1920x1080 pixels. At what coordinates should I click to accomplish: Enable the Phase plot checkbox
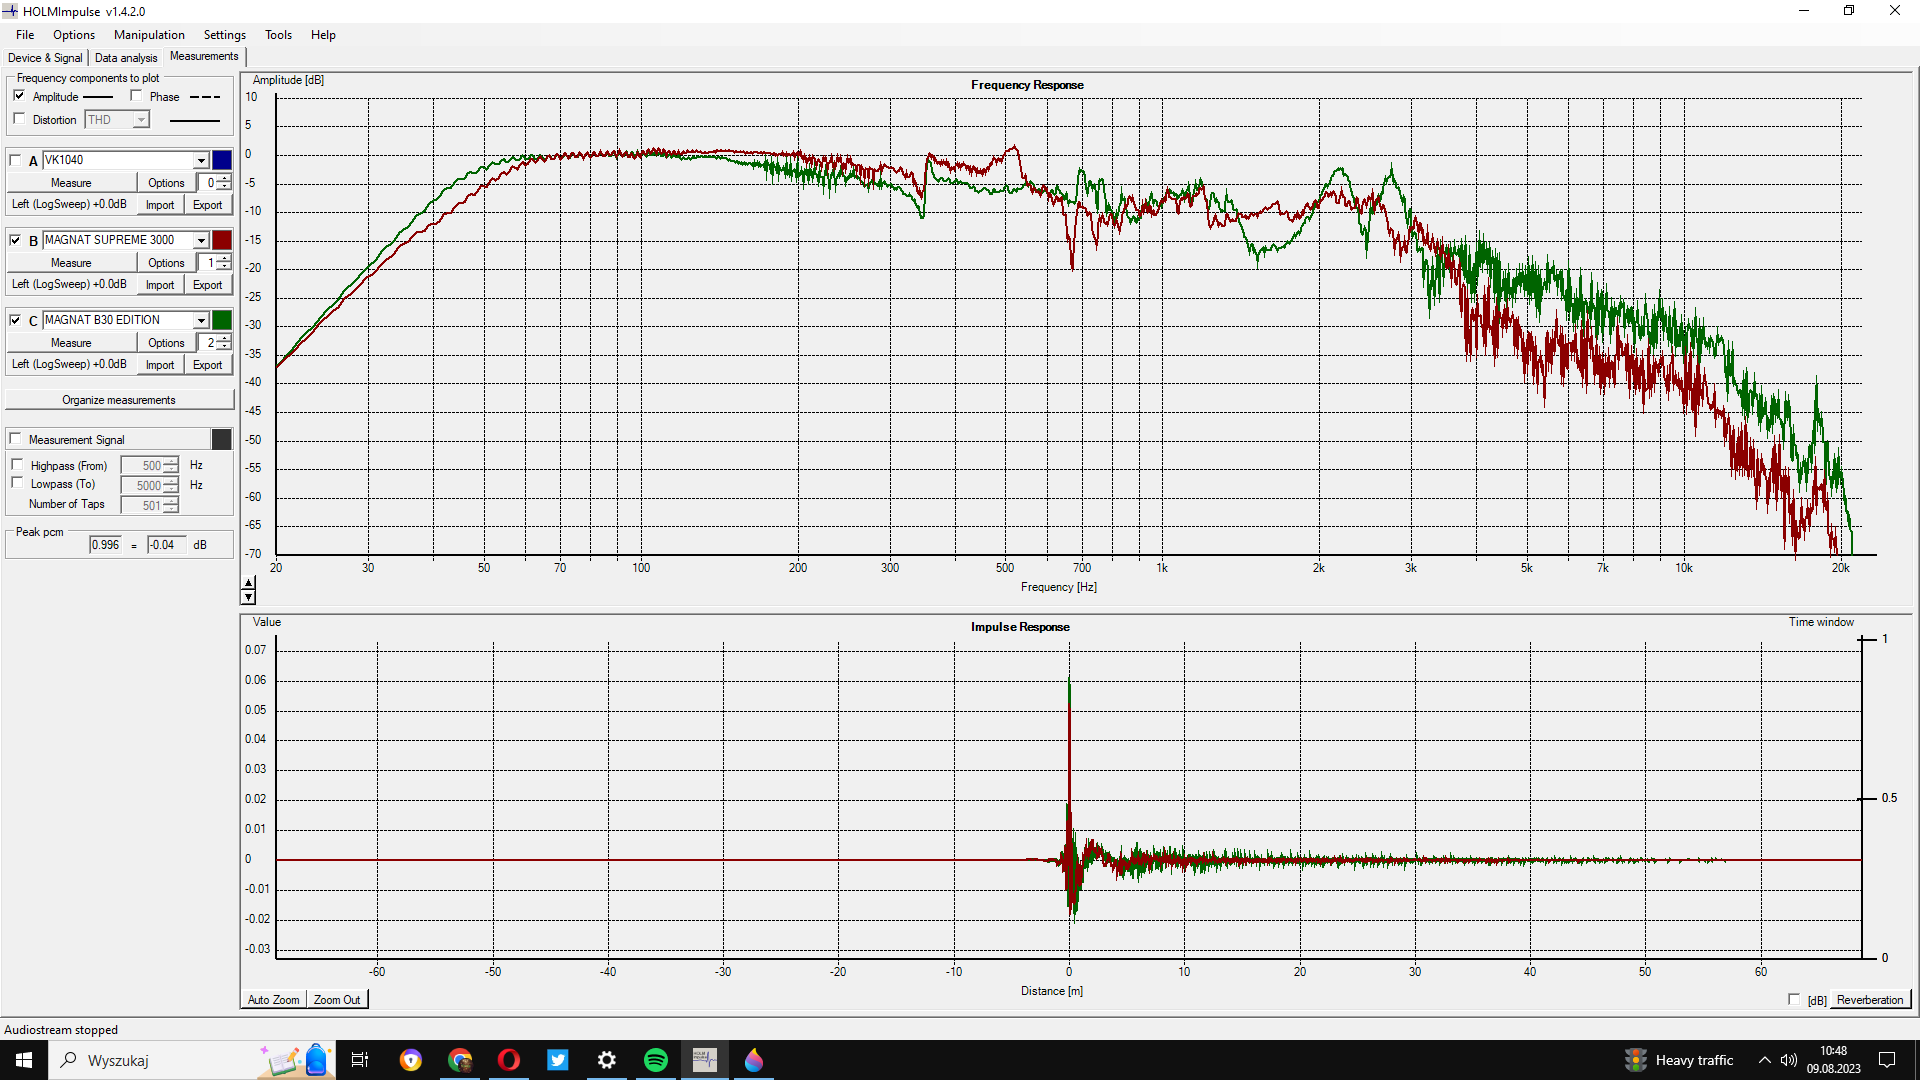point(136,96)
